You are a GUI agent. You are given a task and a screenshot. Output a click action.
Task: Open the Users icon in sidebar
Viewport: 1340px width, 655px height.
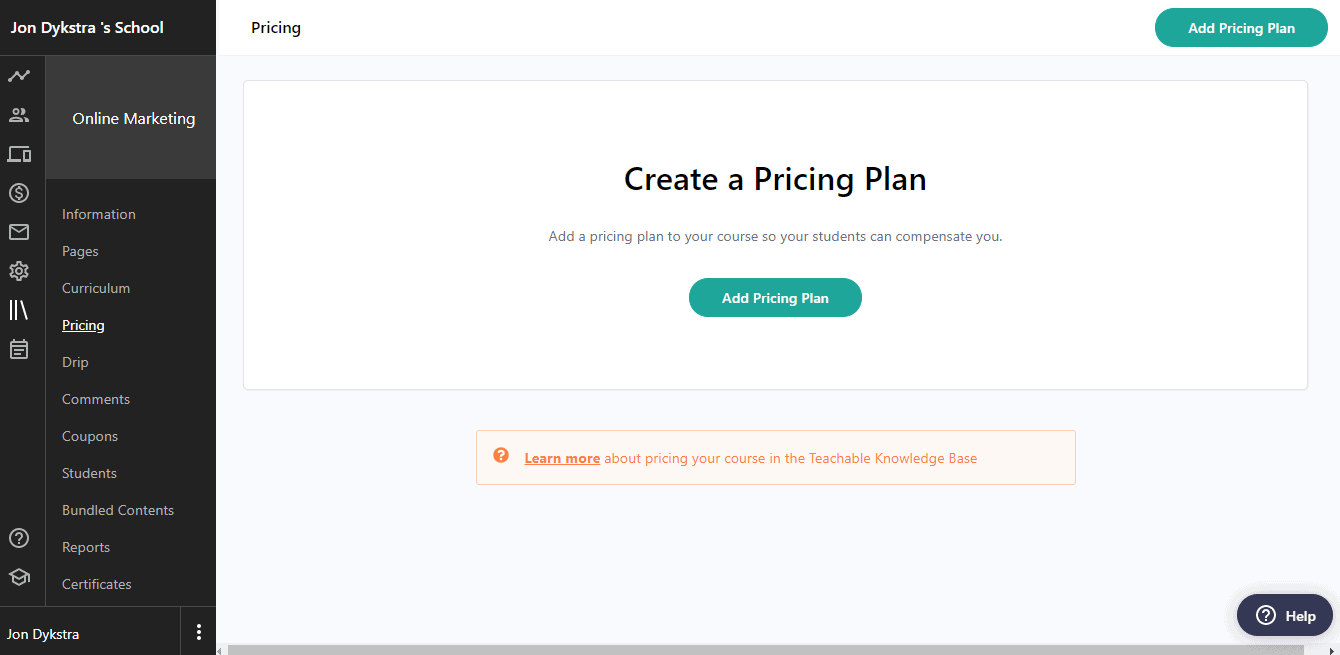pos(19,115)
